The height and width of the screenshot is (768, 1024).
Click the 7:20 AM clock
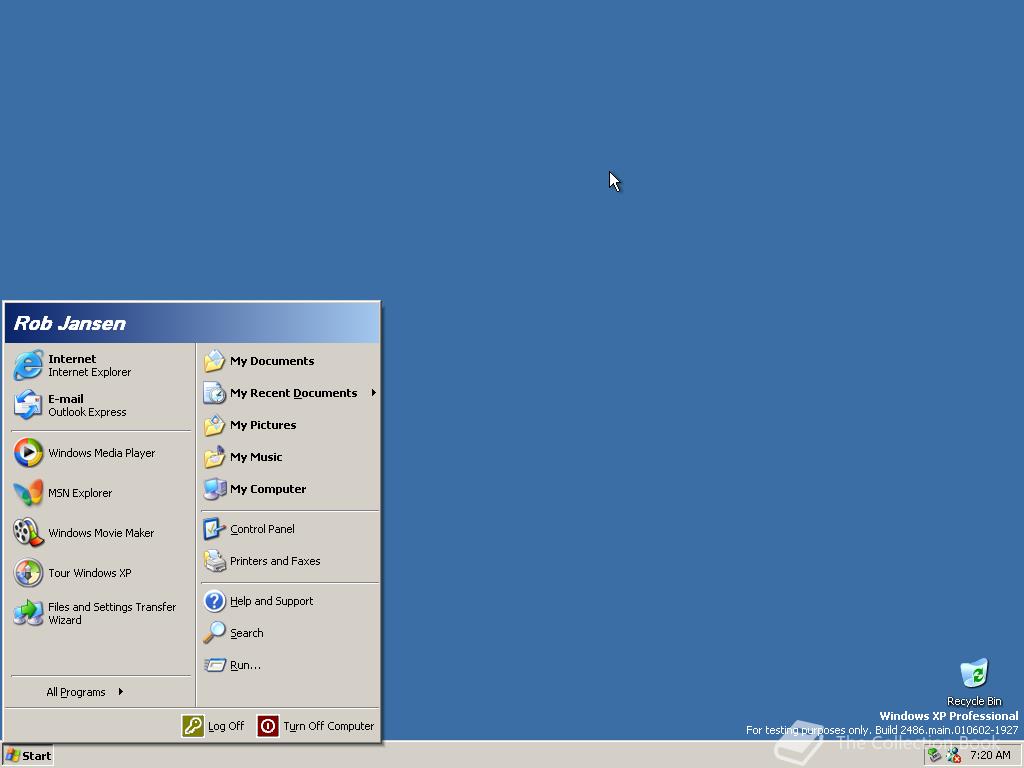coord(990,755)
